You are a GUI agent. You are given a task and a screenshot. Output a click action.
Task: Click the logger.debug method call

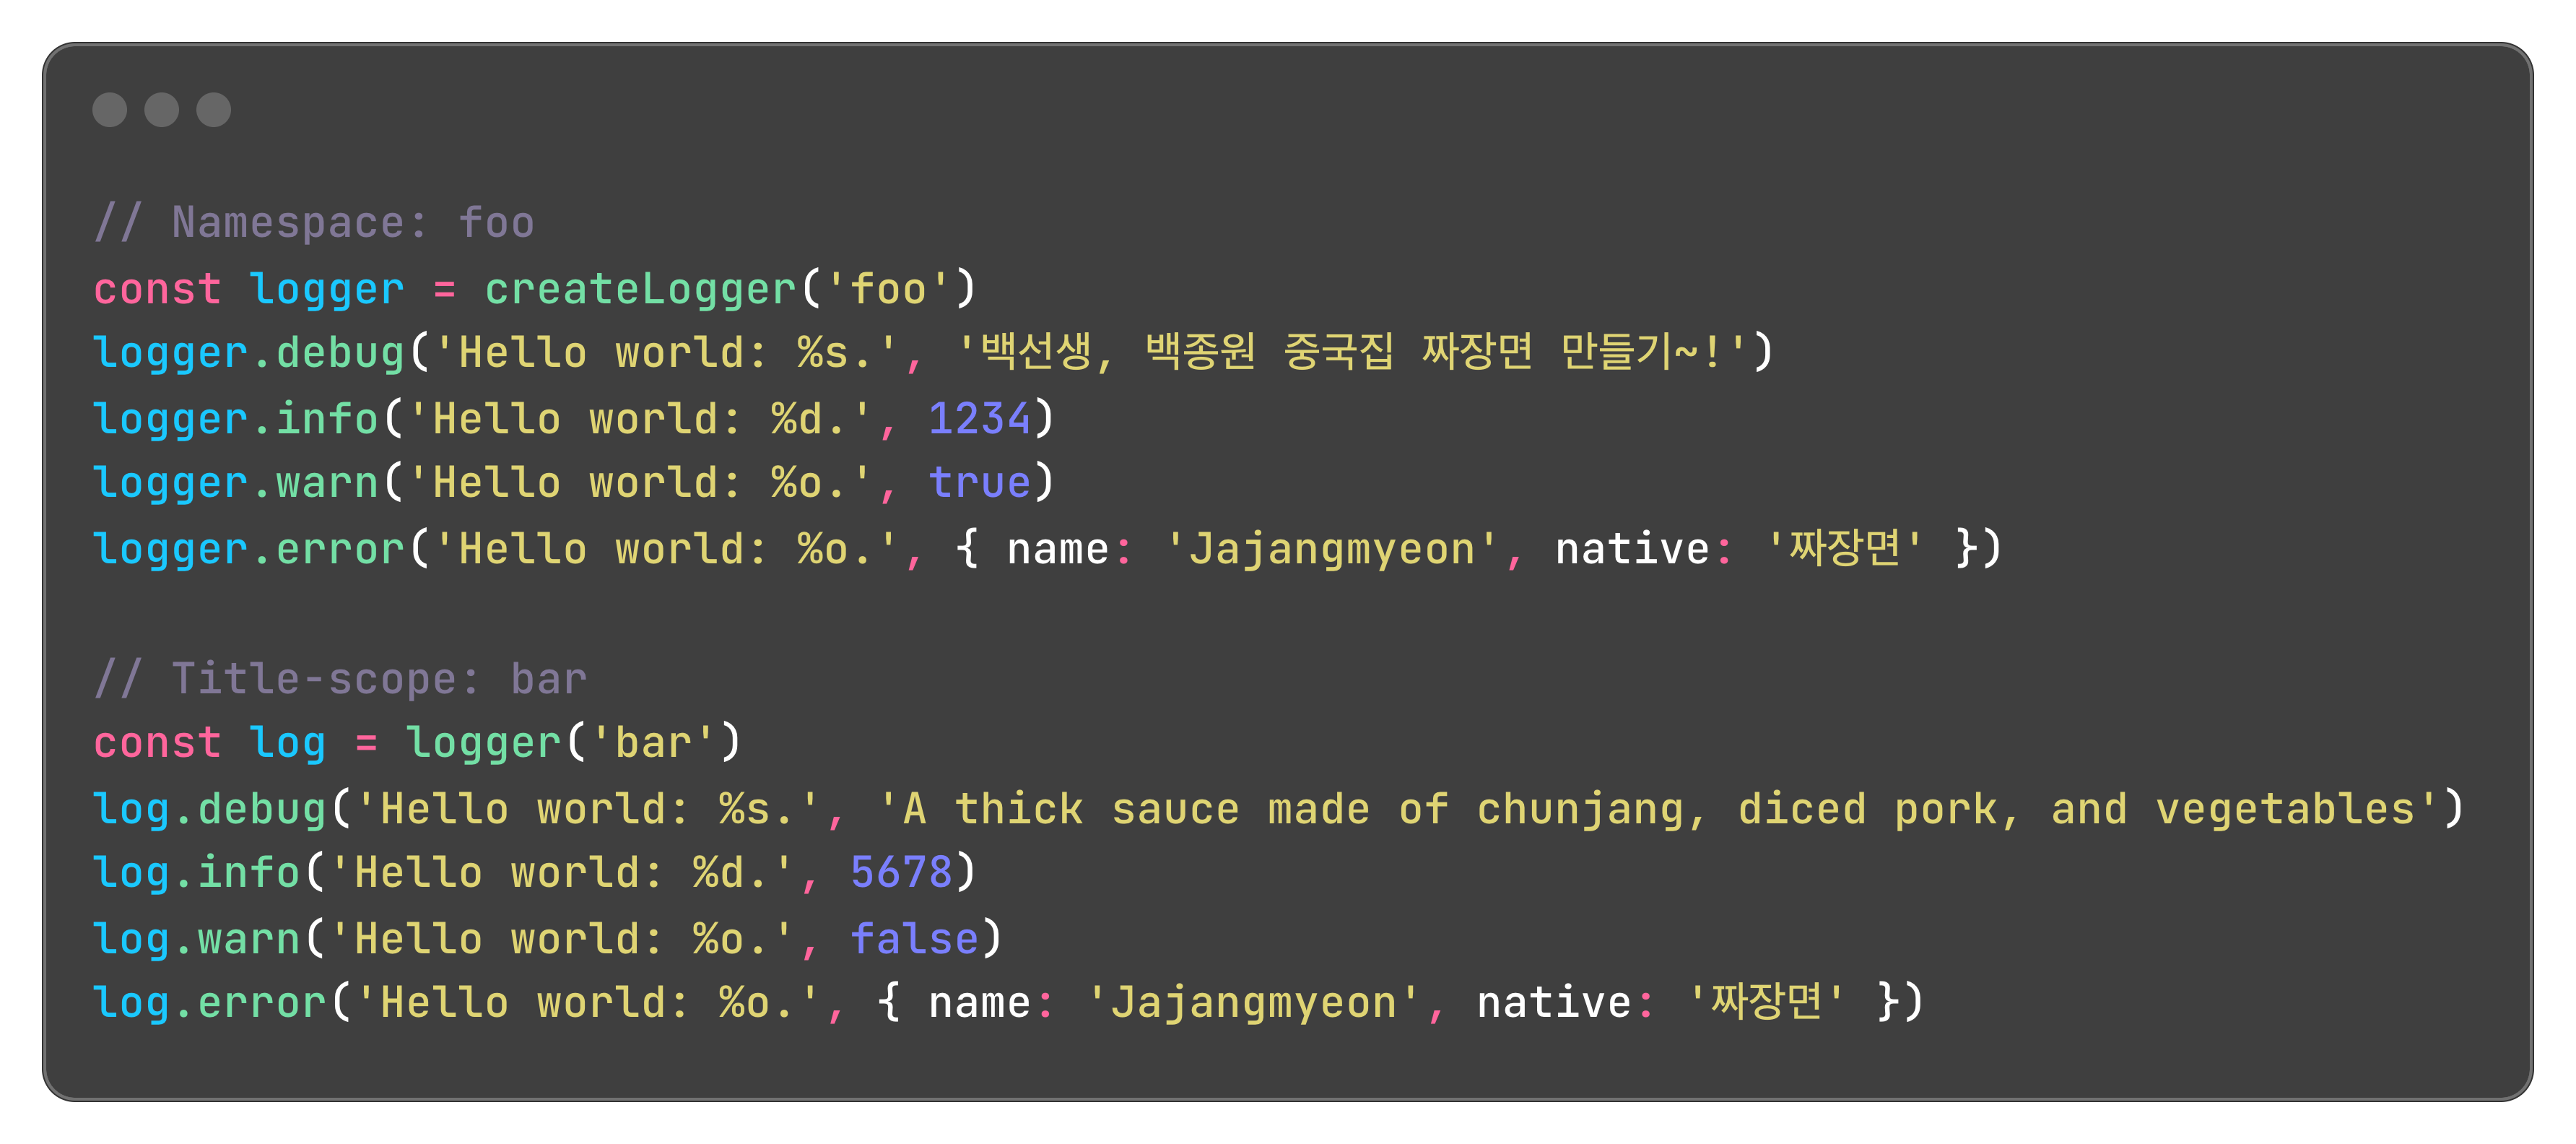[x=248, y=353]
